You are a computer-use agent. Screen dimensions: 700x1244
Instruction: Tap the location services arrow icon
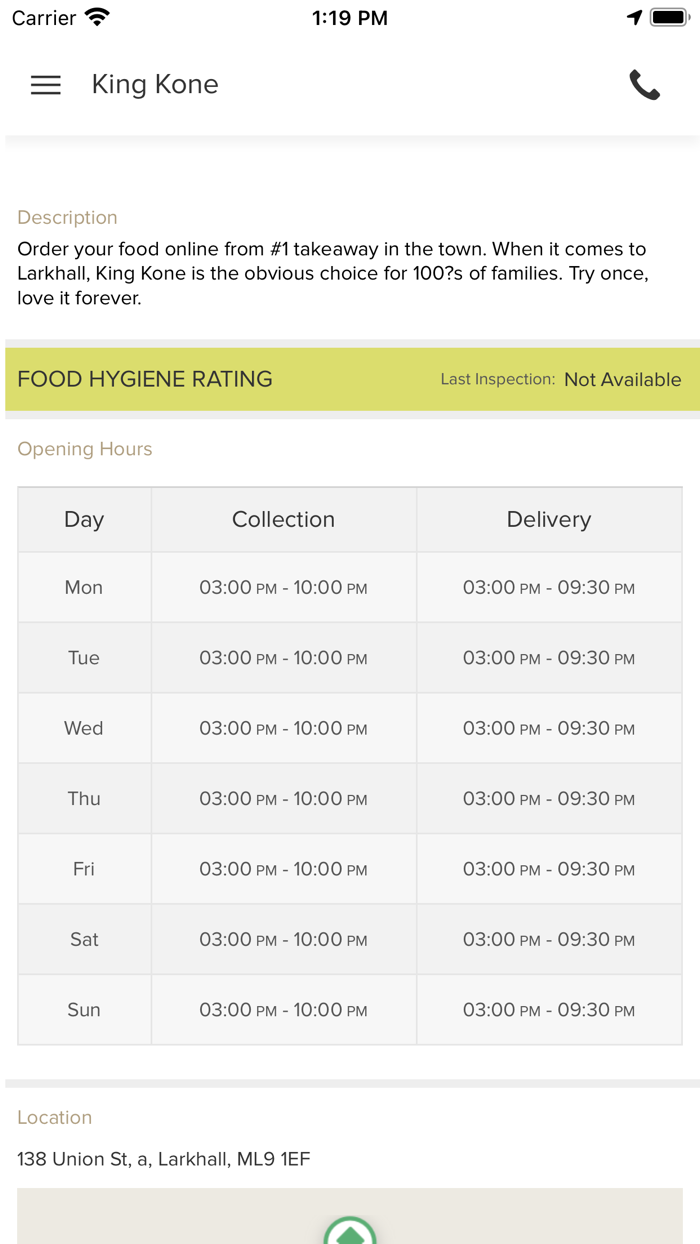[x=634, y=18]
